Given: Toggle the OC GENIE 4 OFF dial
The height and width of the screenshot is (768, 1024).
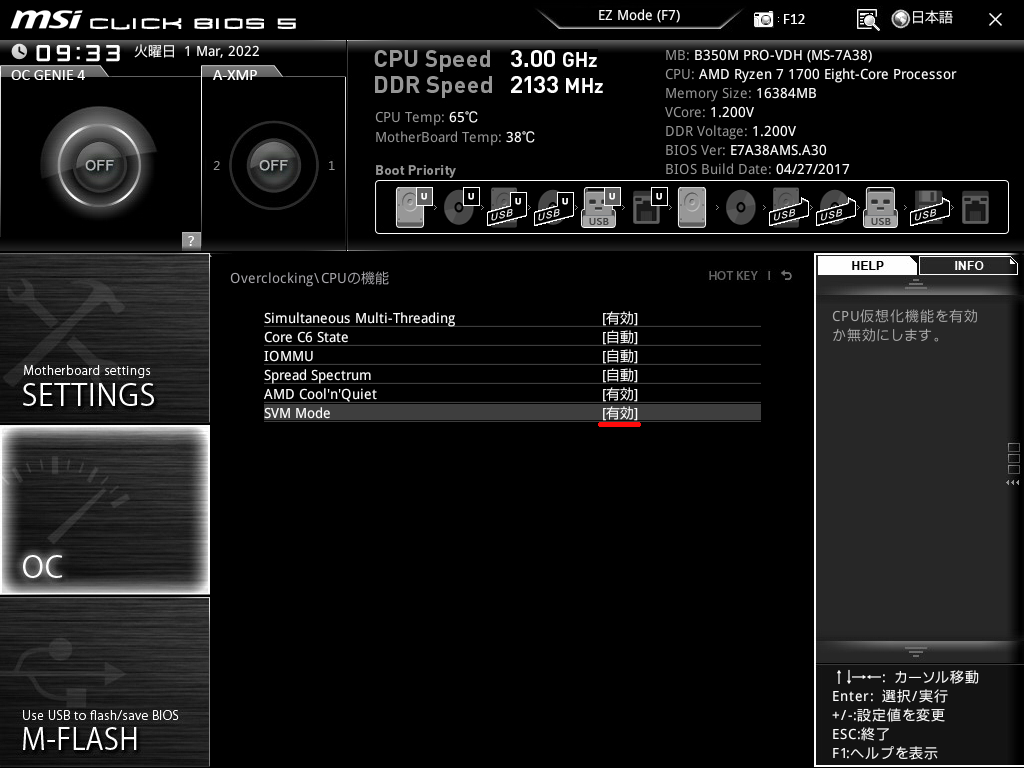Looking at the screenshot, I should click(x=97, y=163).
